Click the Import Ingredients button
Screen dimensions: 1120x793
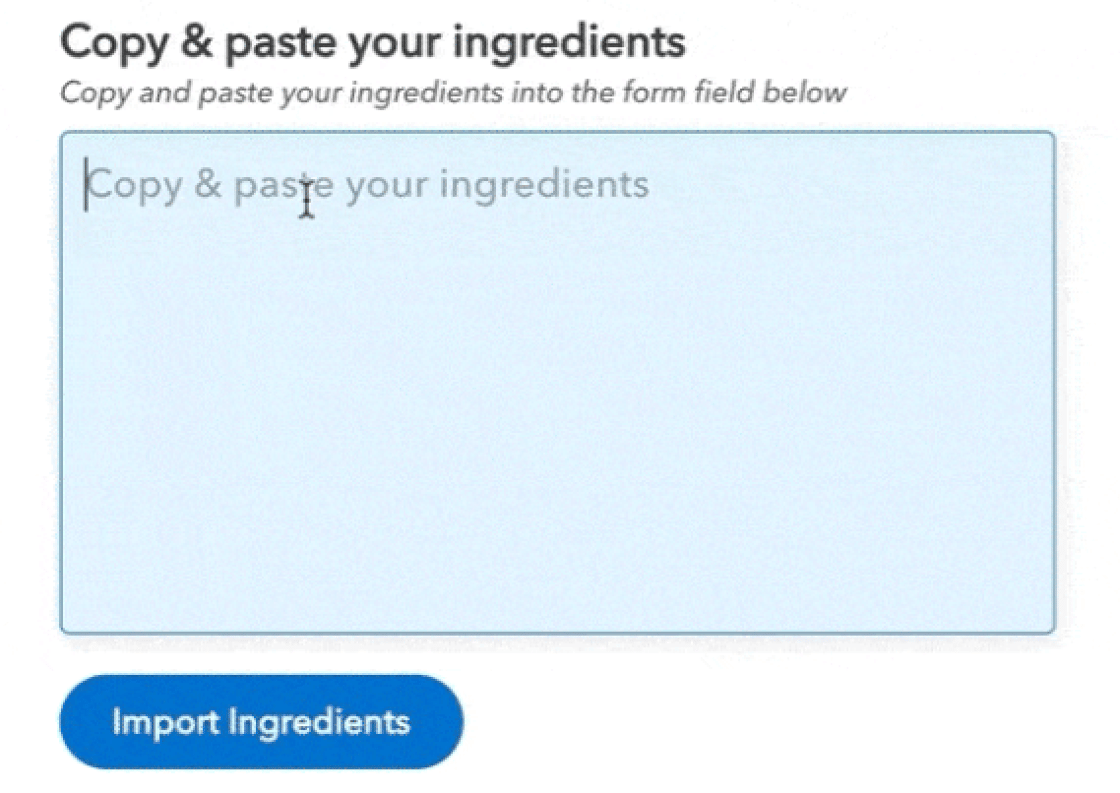point(261,722)
